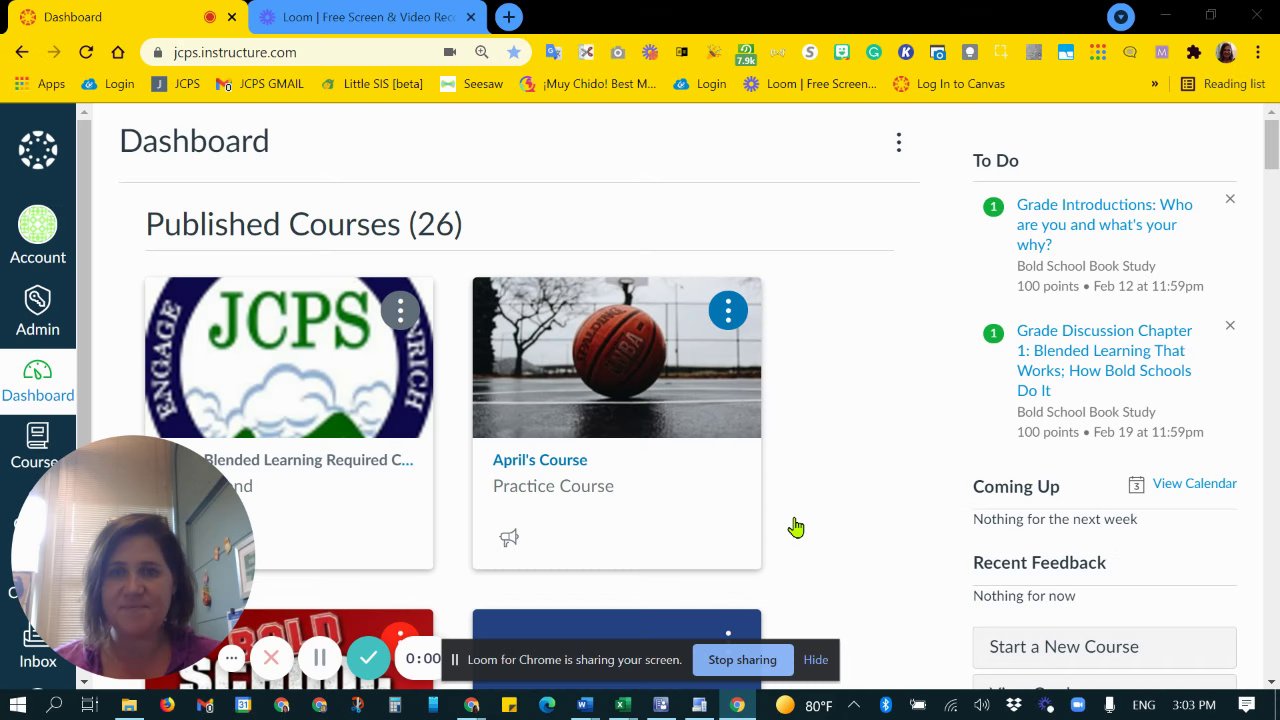Open a new browser tab
The height and width of the screenshot is (720, 1280).
pyautogui.click(x=509, y=17)
